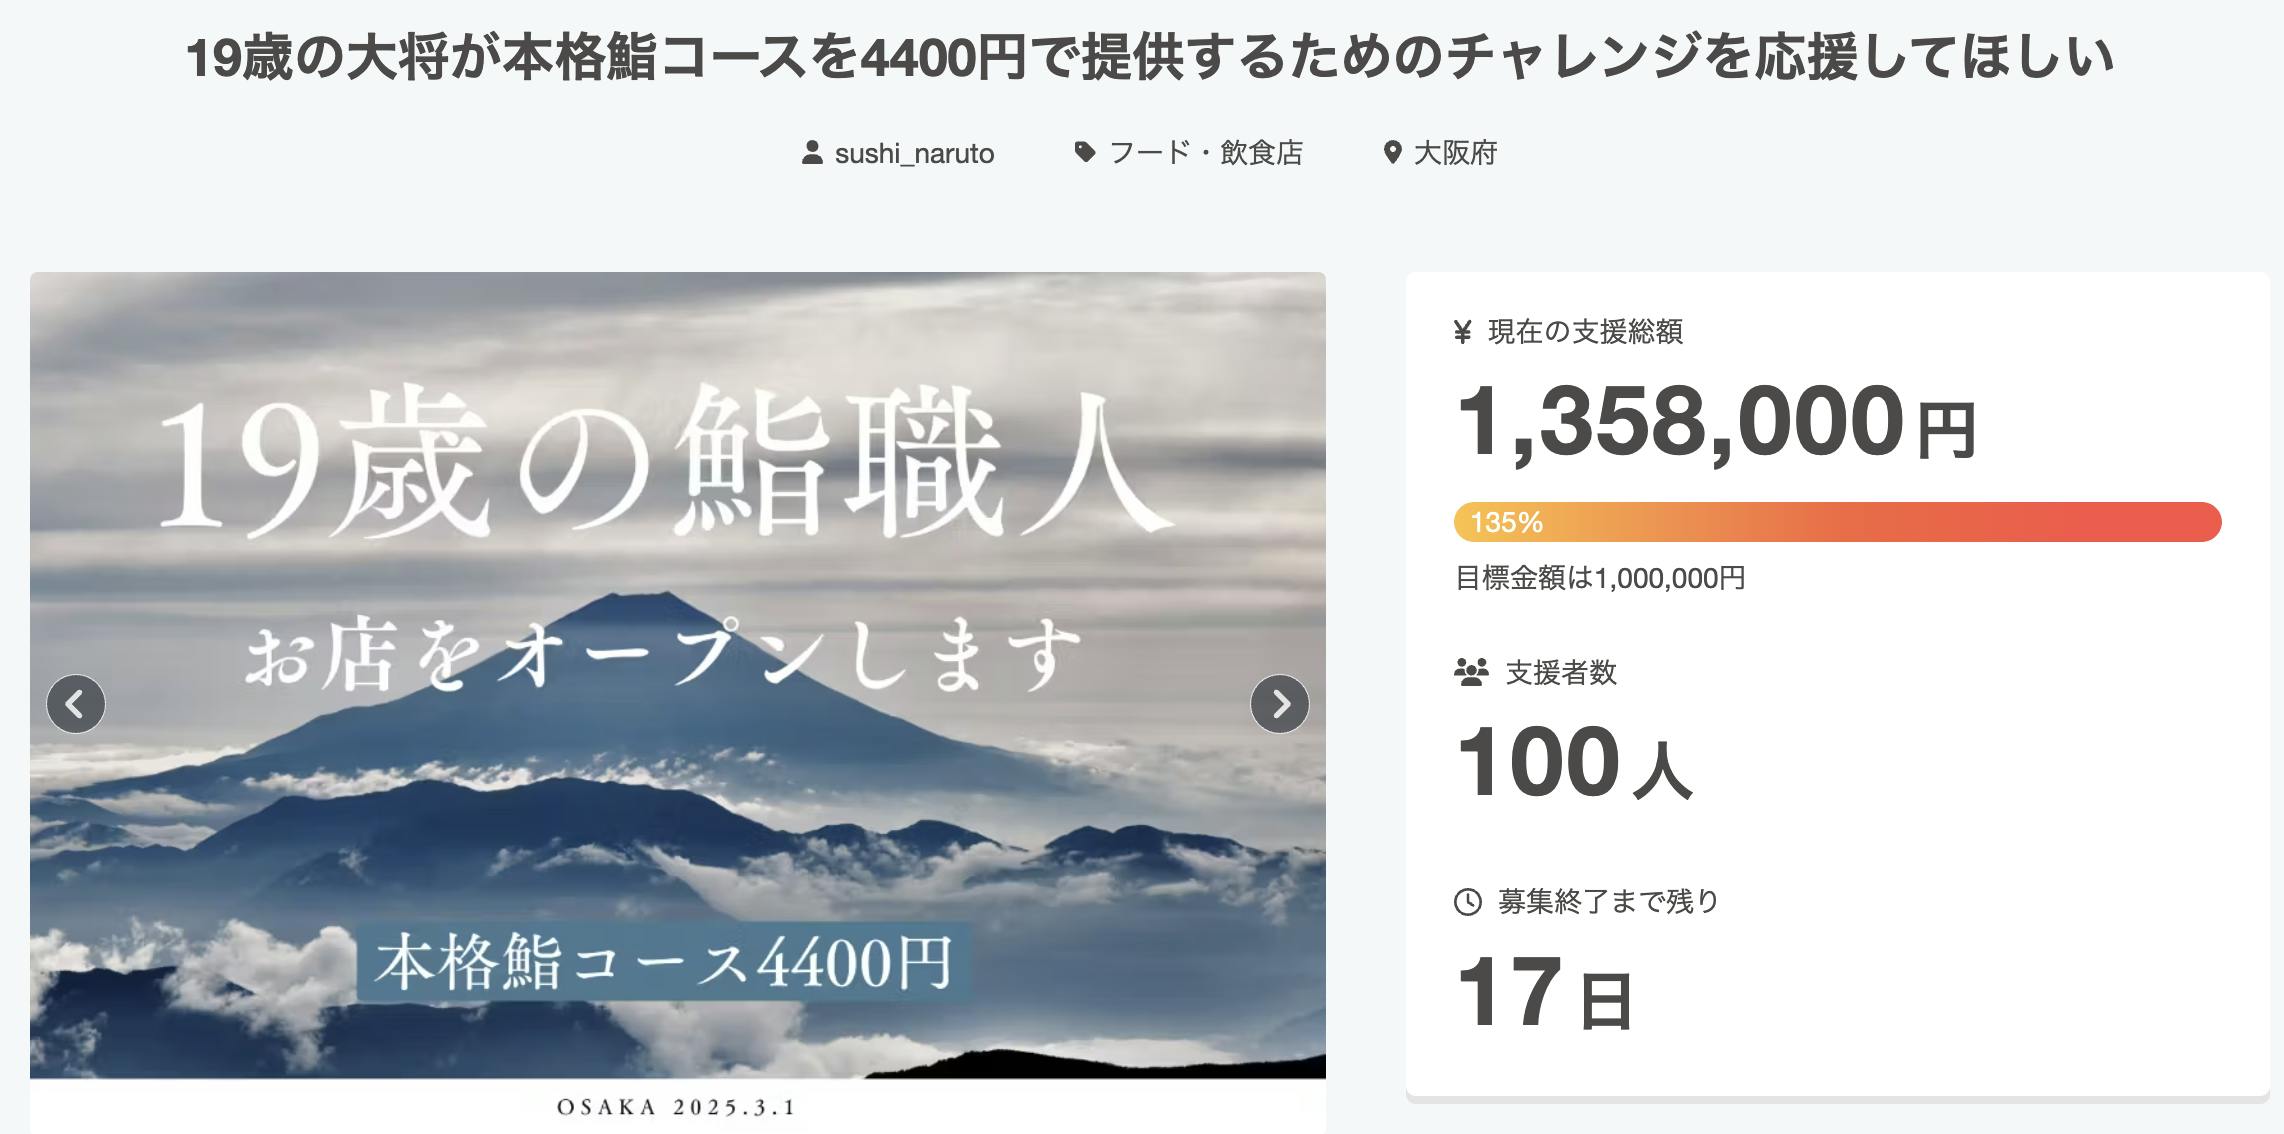Click the 19歳の鮨職人 main banner image
2284x1134 pixels.
pyautogui.click(x=678, y=675)
